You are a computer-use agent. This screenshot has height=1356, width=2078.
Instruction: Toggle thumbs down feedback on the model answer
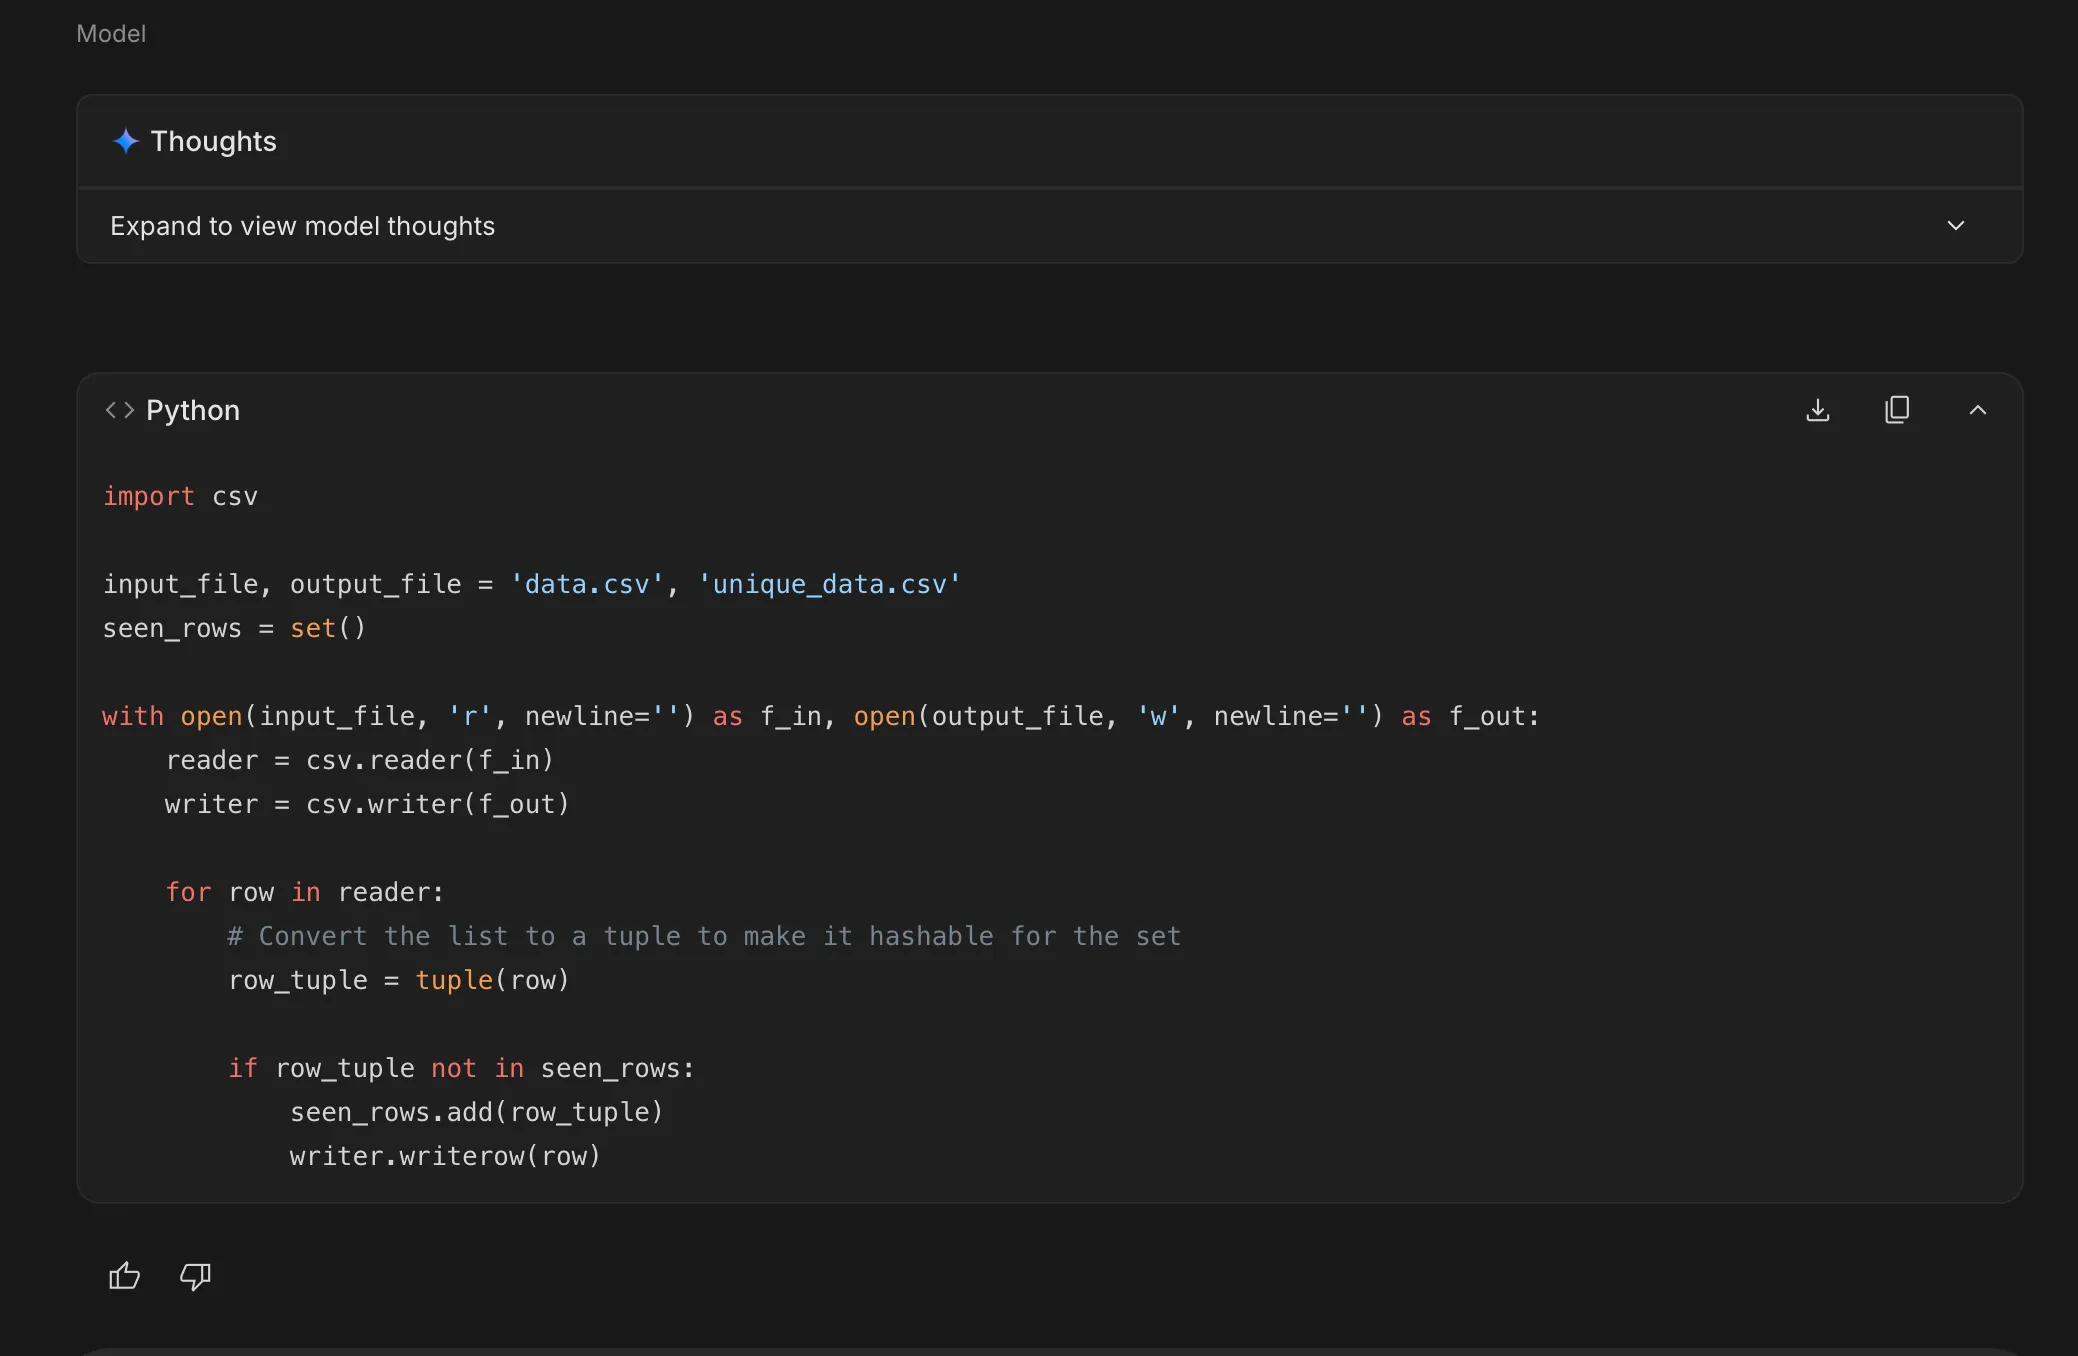(193, 1277)
